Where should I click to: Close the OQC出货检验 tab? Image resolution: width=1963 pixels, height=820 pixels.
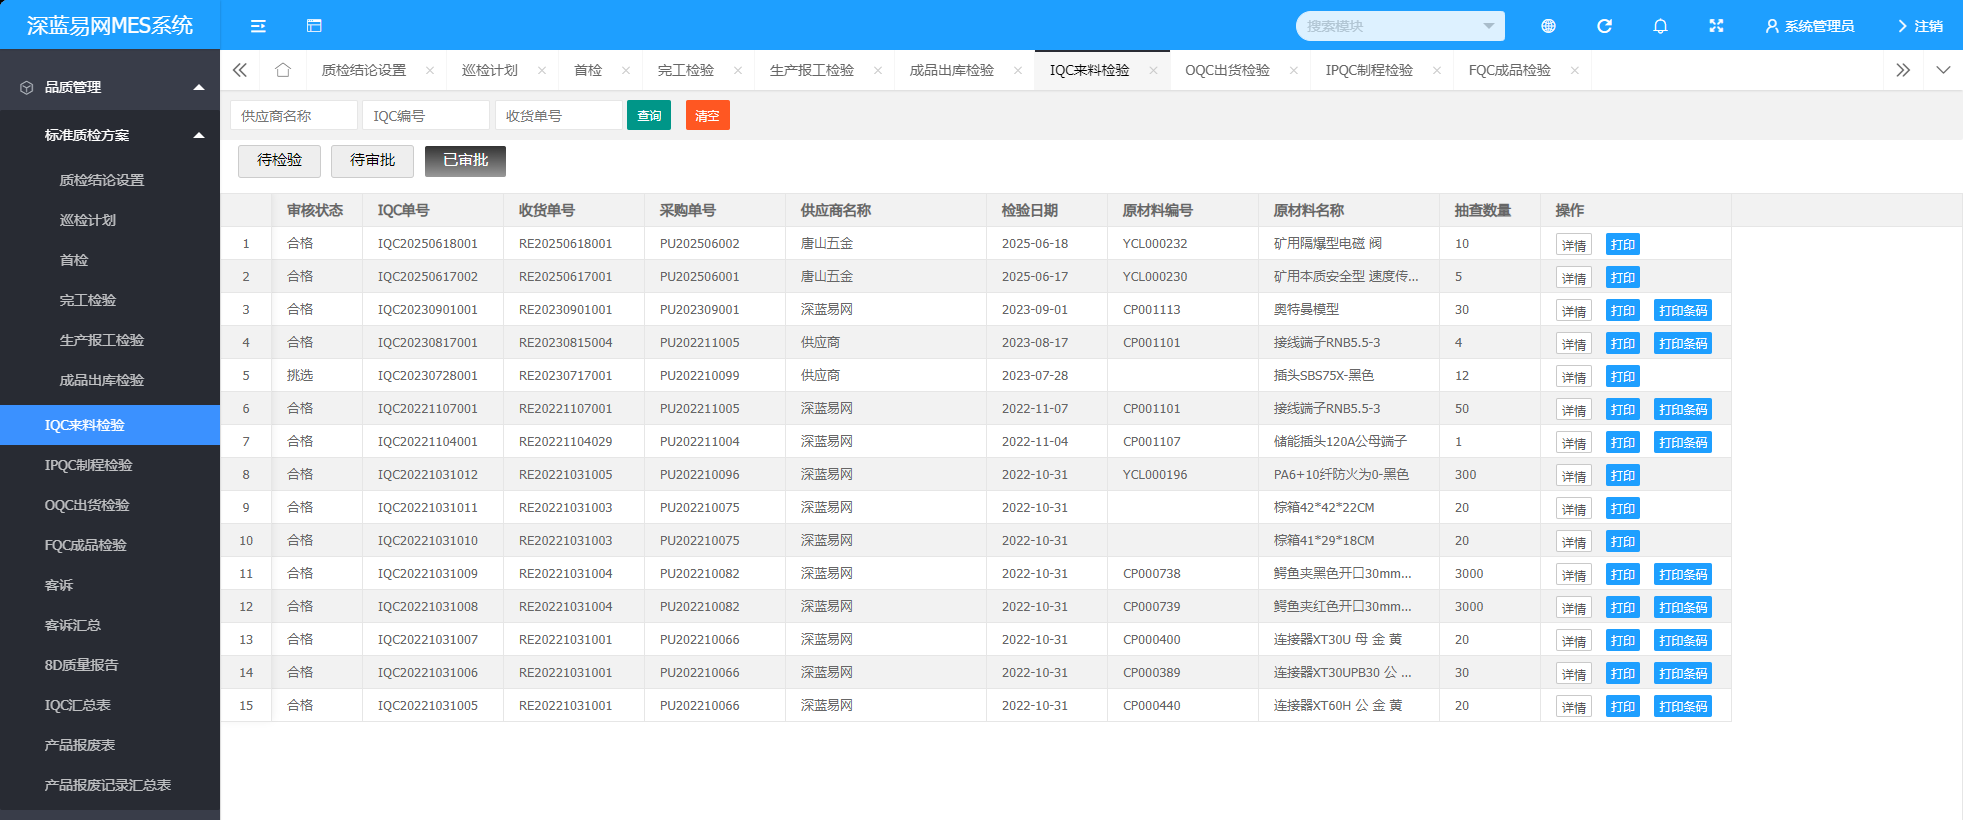click(1294, 70)
